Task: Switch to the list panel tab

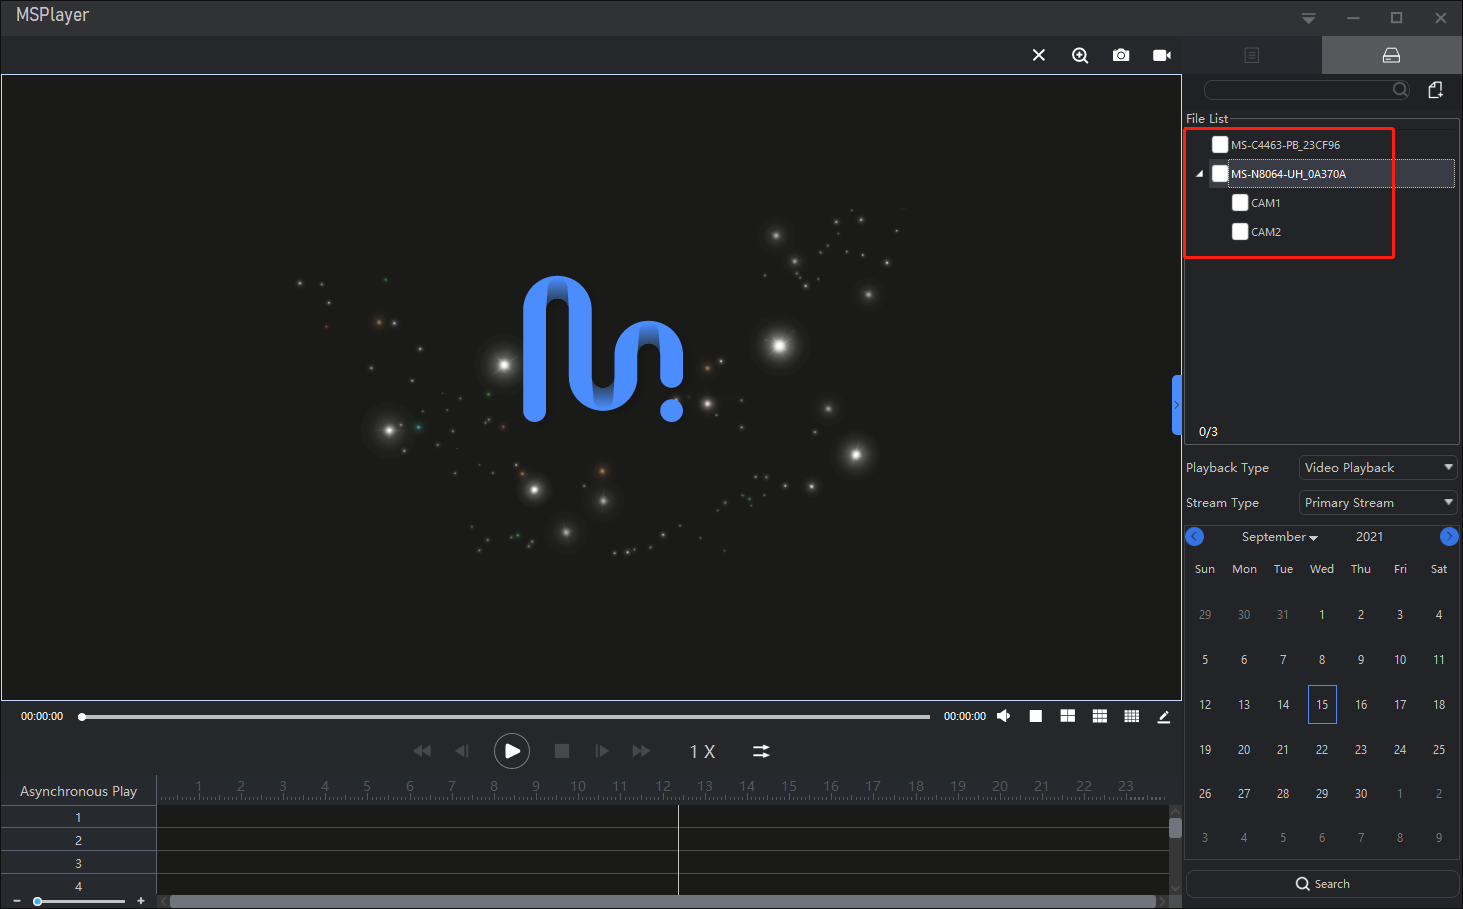Action: (1252, 55)
